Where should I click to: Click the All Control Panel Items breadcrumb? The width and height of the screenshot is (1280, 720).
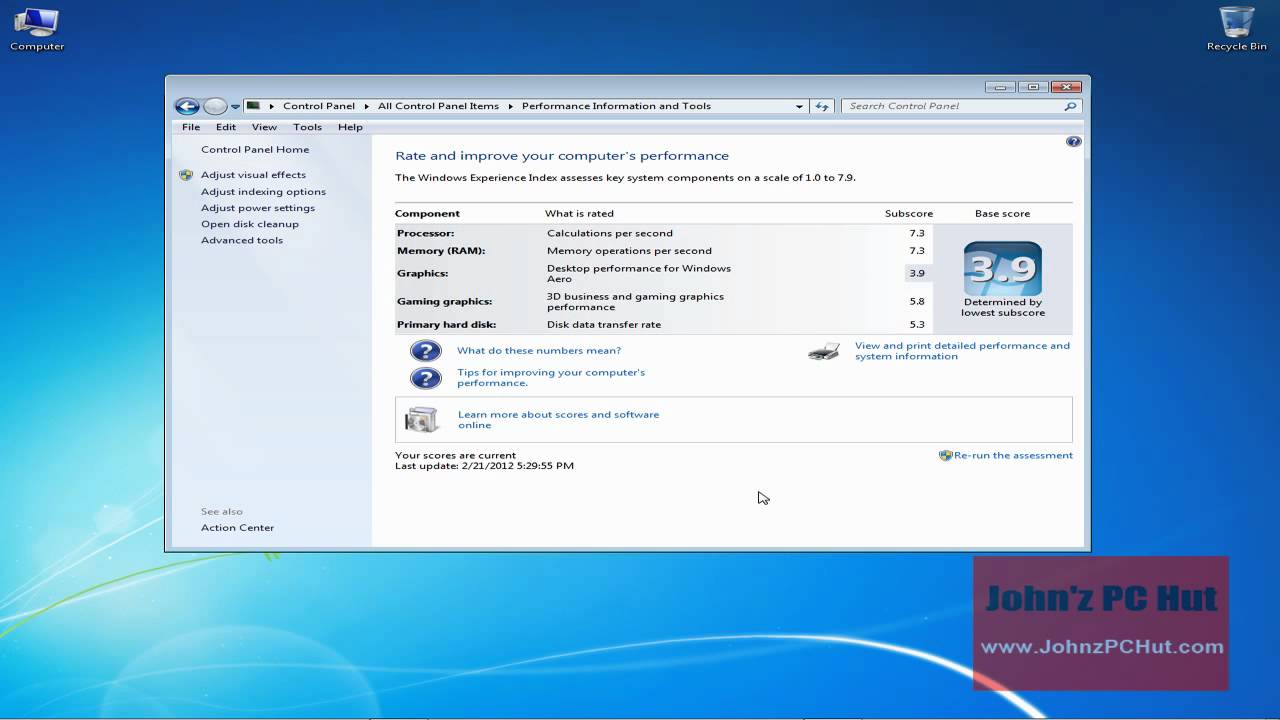point(438,106)
